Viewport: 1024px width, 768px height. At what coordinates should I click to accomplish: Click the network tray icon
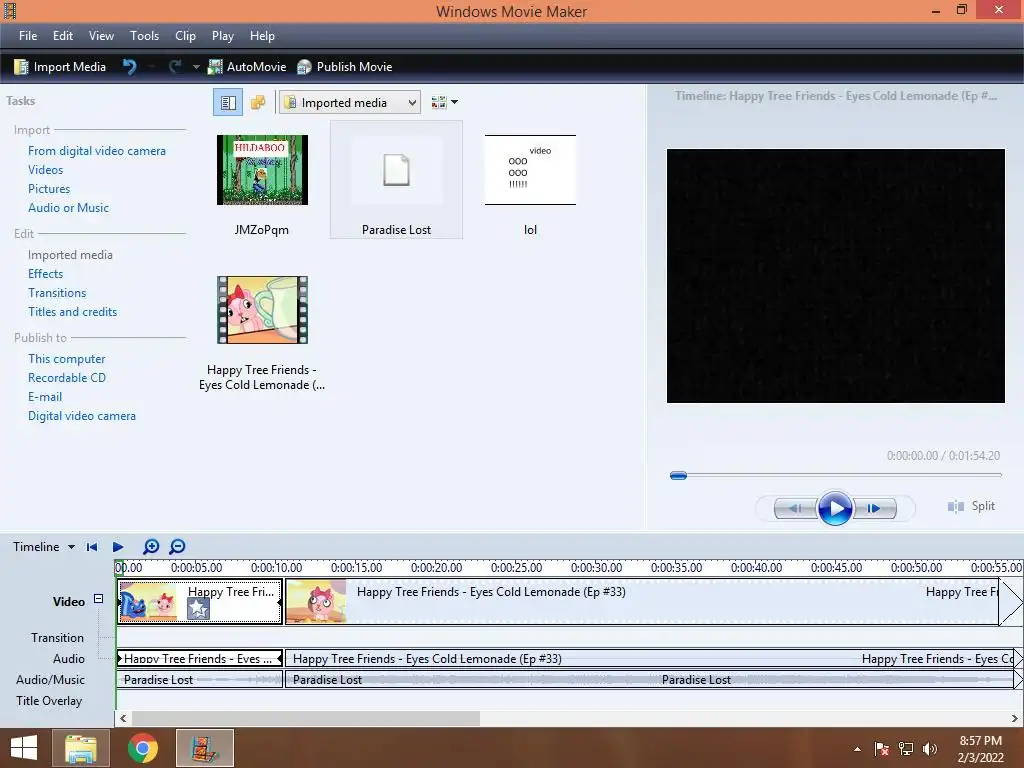pyautogui.click(x=906, y=749)
